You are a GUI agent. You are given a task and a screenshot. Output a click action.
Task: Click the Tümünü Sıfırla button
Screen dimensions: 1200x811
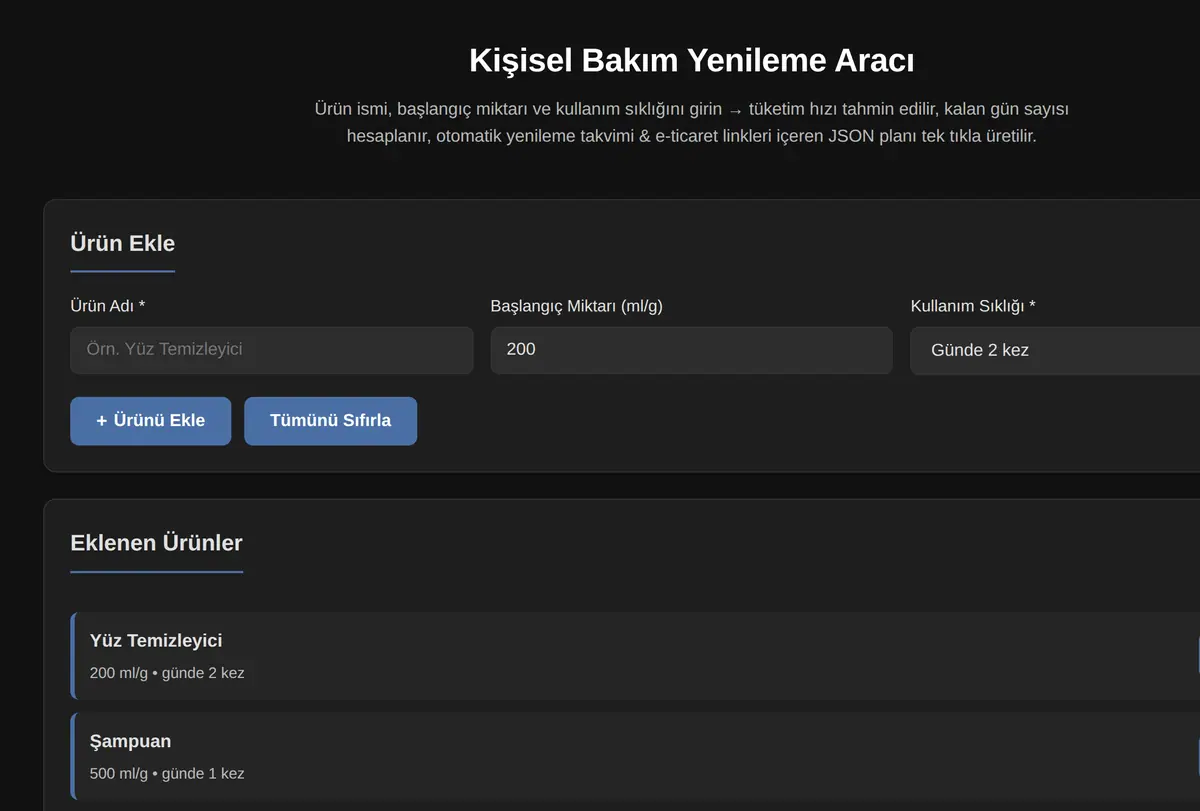(330, 421)
